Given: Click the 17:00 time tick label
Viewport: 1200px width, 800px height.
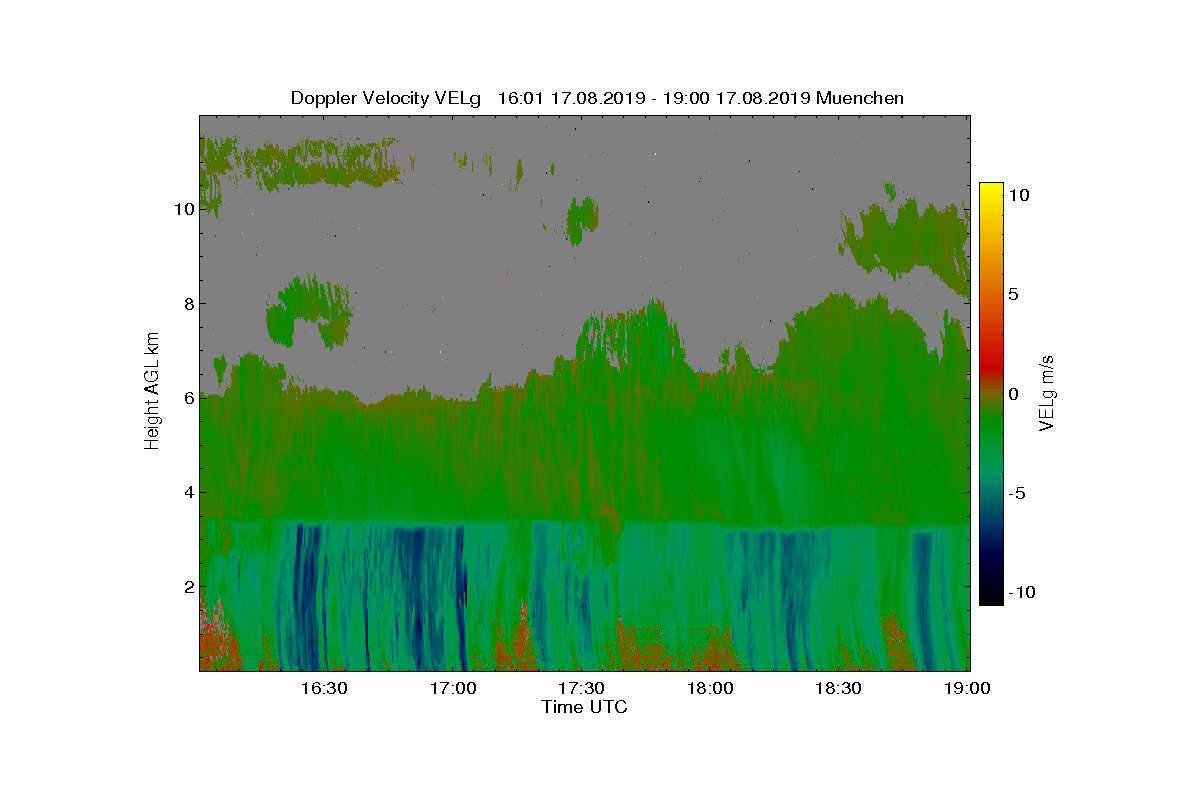Looking at the screenshot, I should point(453,688).
